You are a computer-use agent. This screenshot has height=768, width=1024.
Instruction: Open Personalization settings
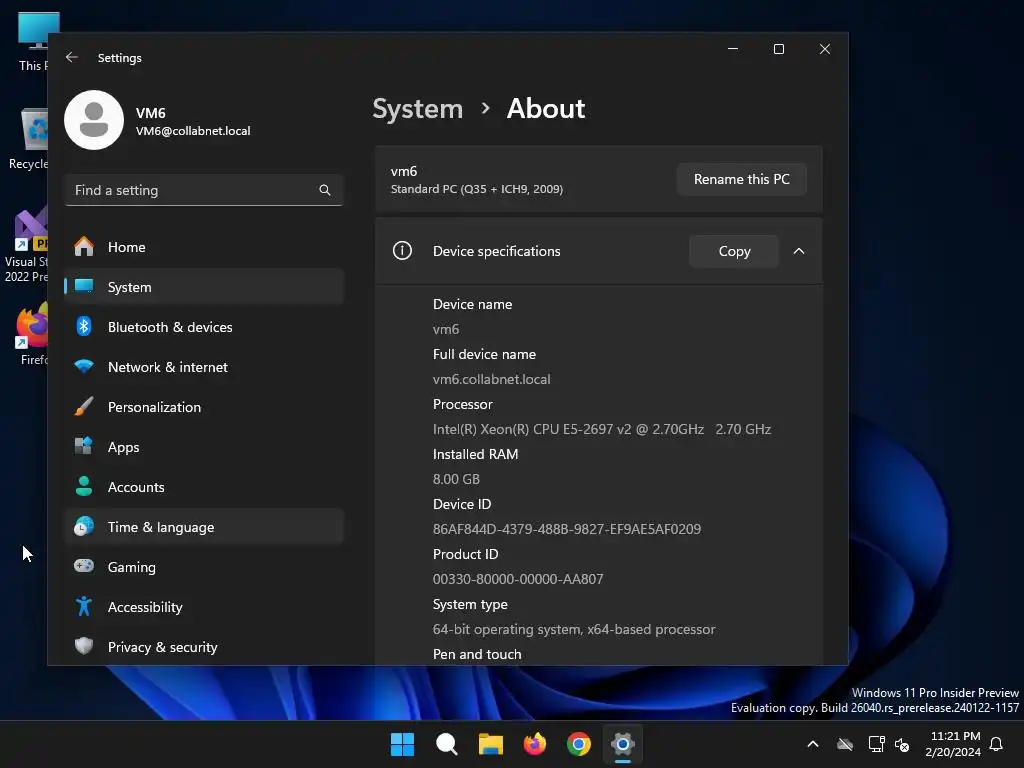click(x=204, y=407)
